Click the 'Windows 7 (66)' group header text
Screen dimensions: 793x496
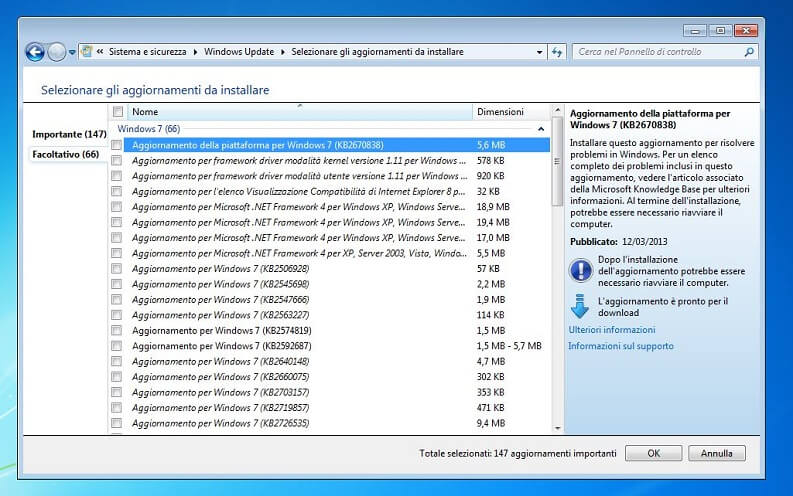(149, 129)
